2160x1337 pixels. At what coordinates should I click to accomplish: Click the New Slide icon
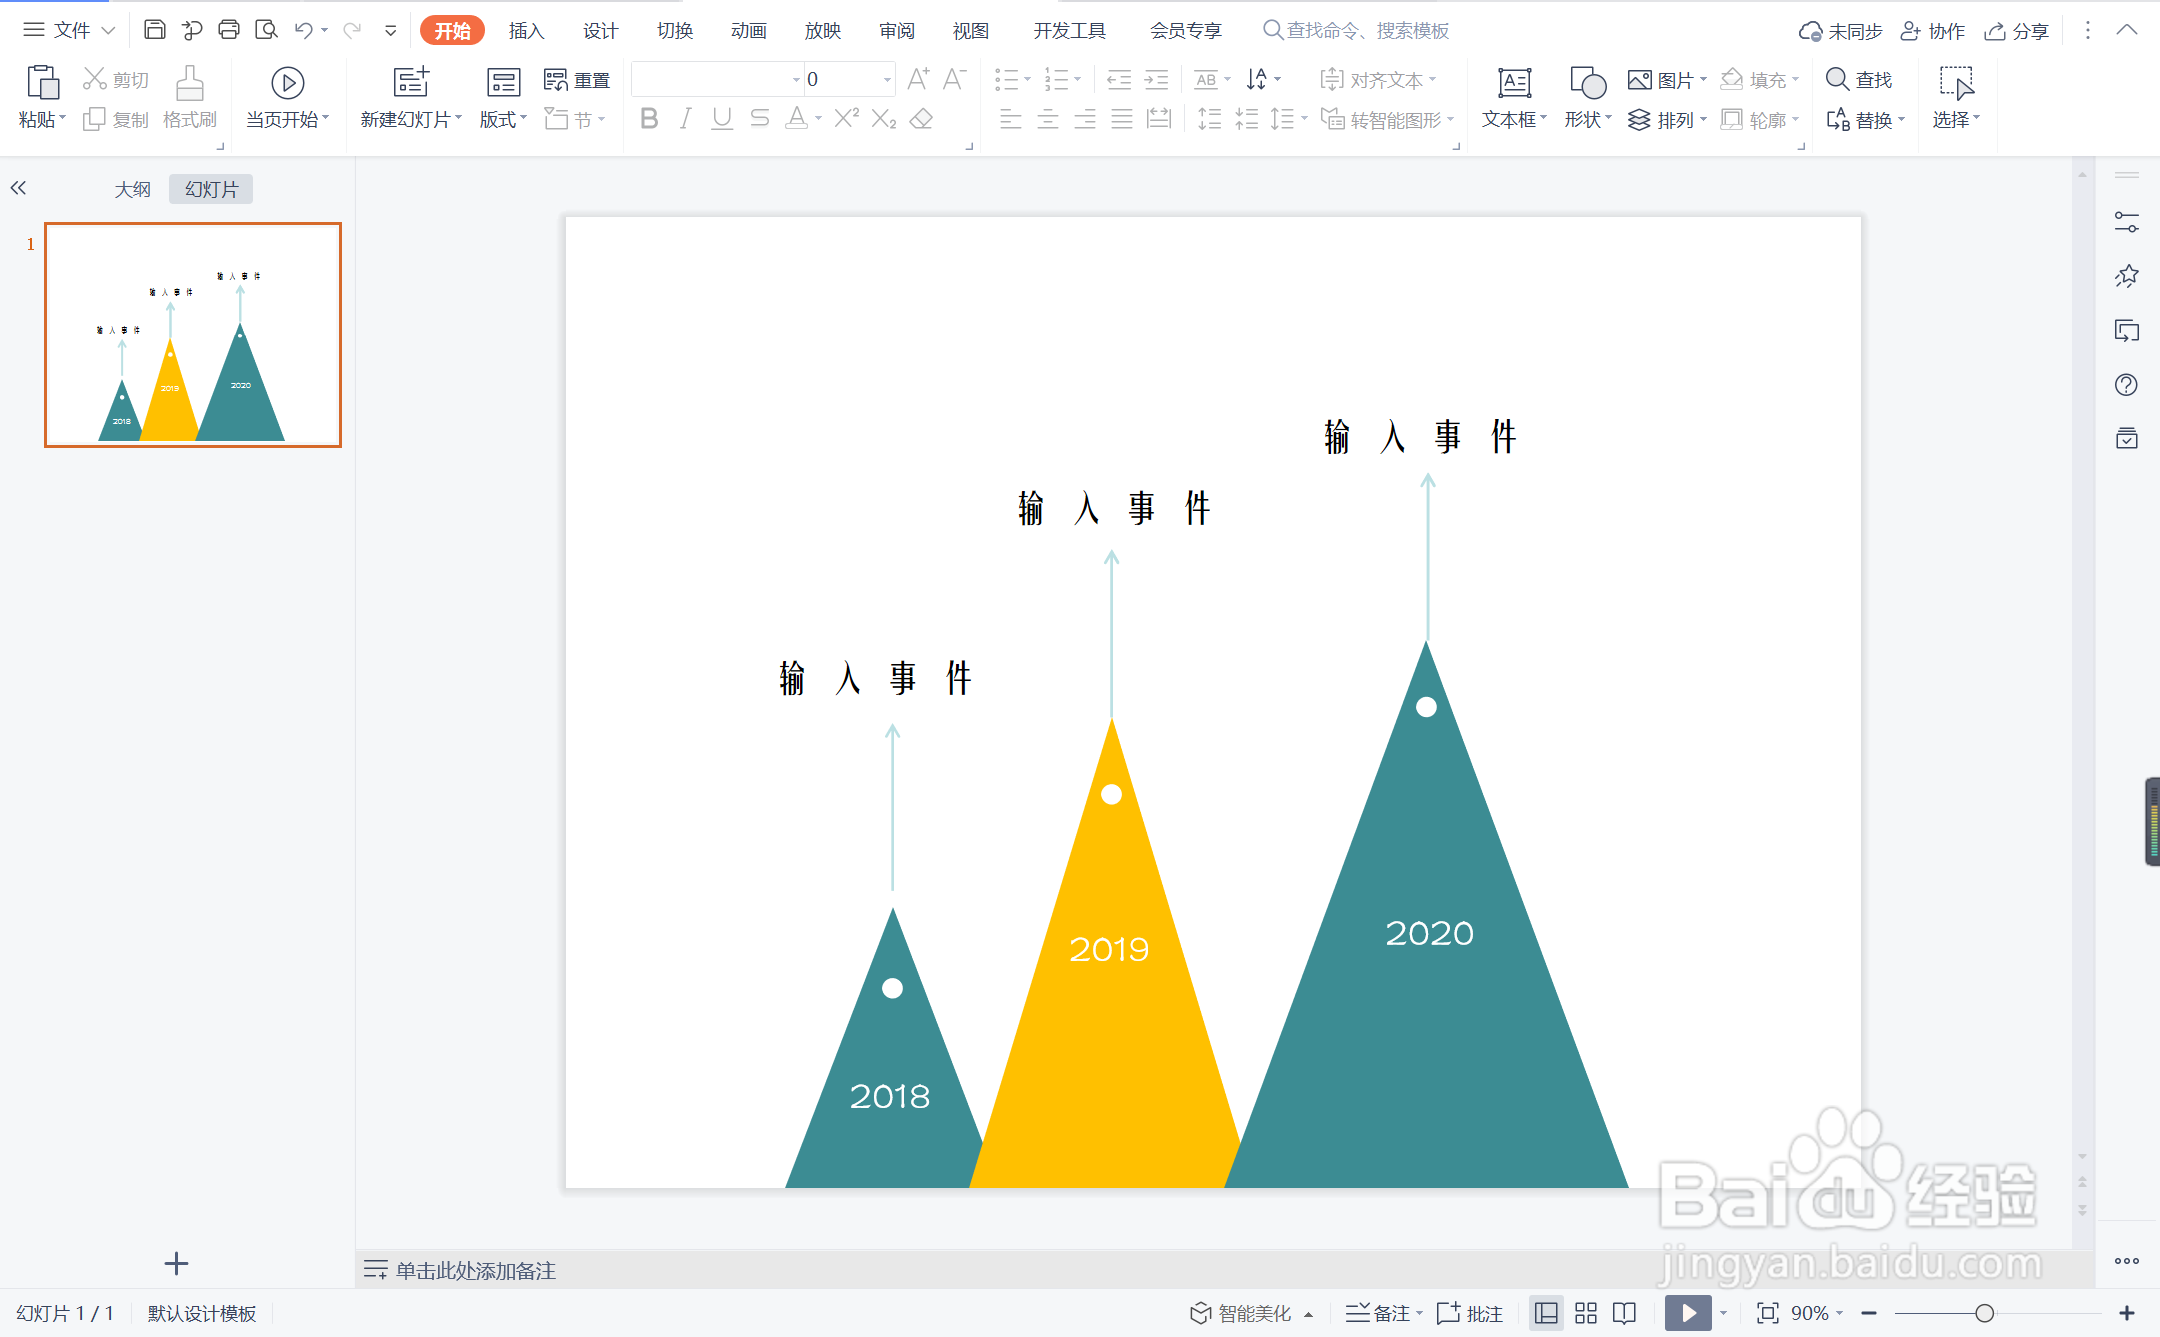click(x=411, y=83)
